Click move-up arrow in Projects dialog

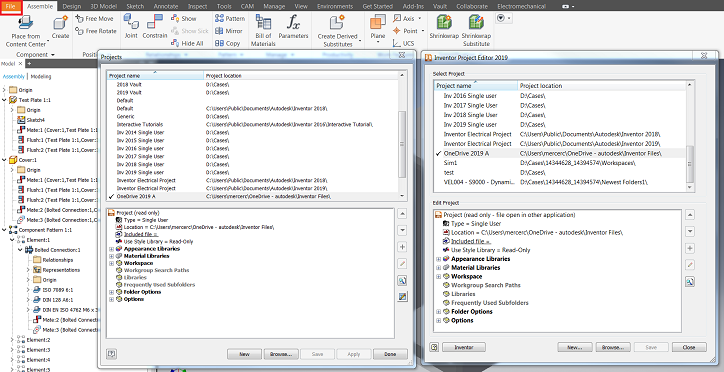click(x=402, y=214)
